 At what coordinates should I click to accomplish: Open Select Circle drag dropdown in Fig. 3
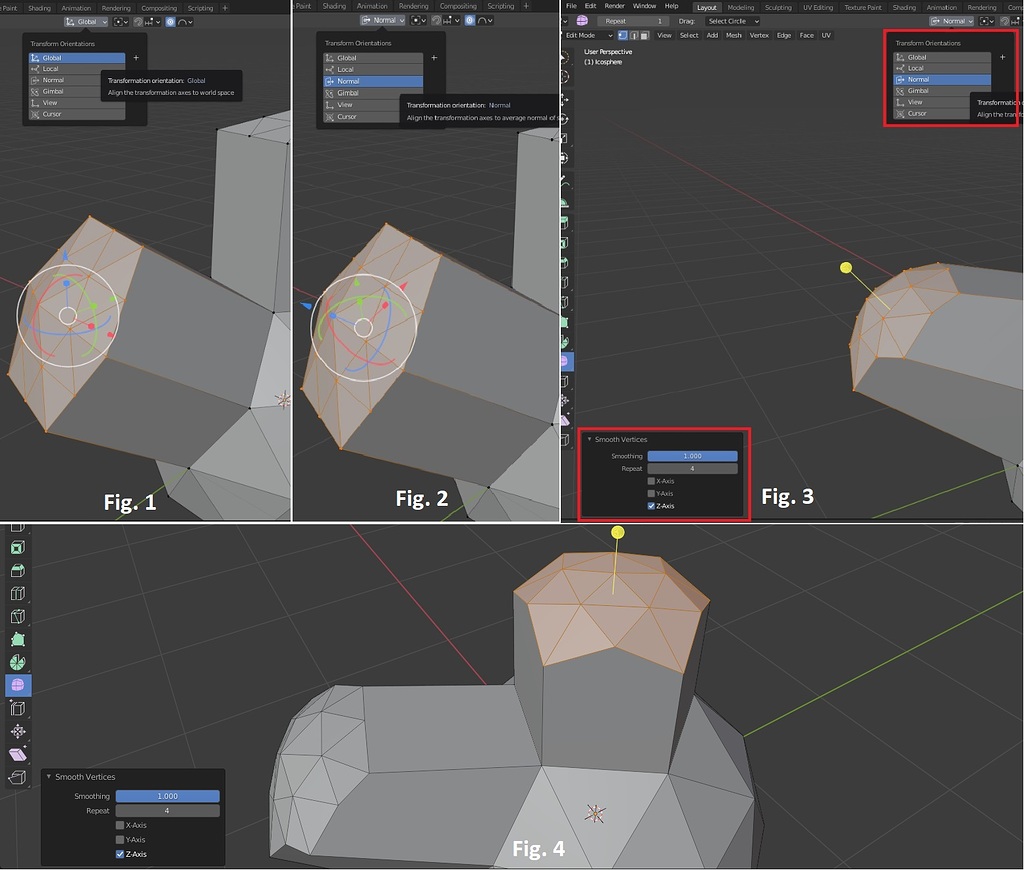[x=733, y=21]
